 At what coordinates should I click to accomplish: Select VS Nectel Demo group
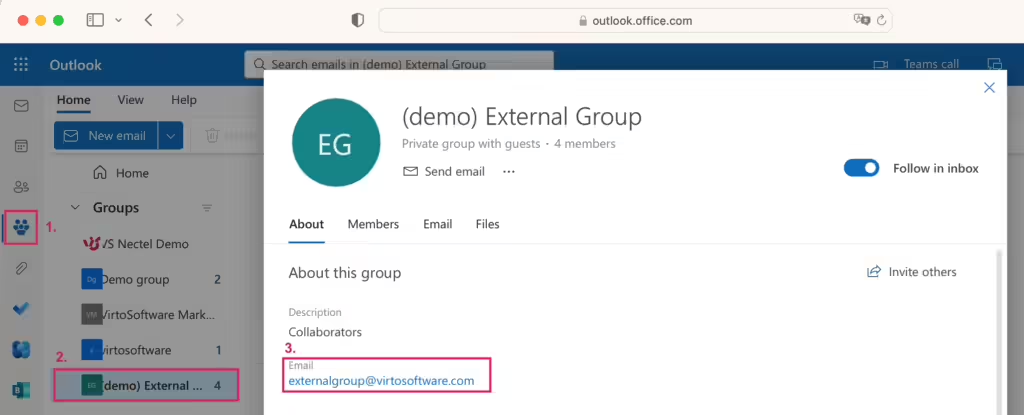point(135,244)
